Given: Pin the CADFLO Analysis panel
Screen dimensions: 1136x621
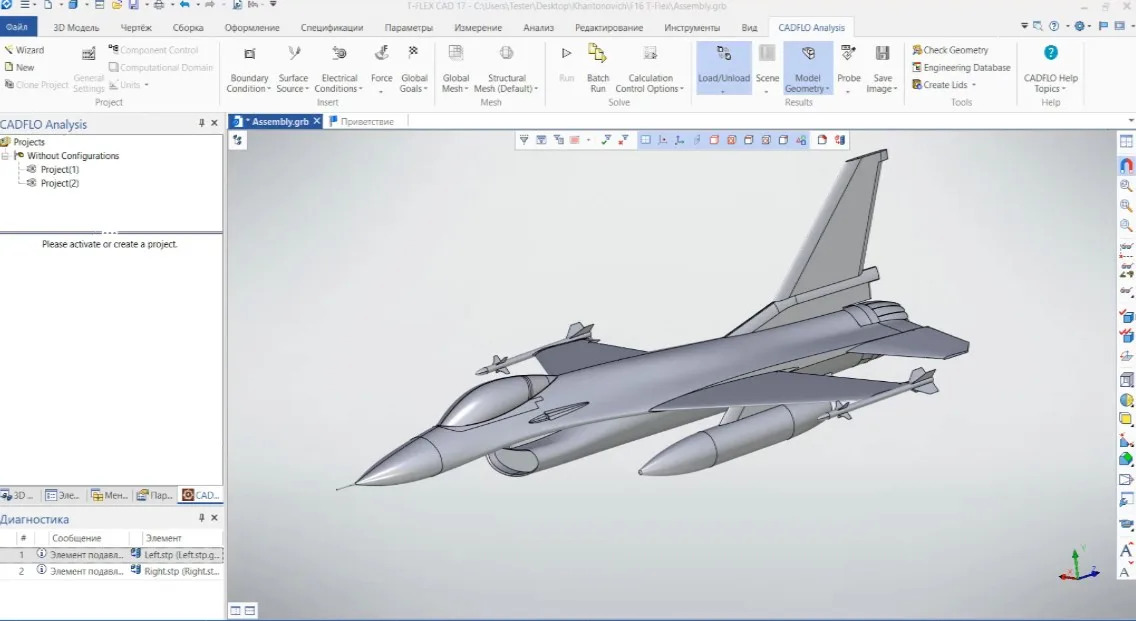Looking at the screenshot, I should click(x=201, y=123).
